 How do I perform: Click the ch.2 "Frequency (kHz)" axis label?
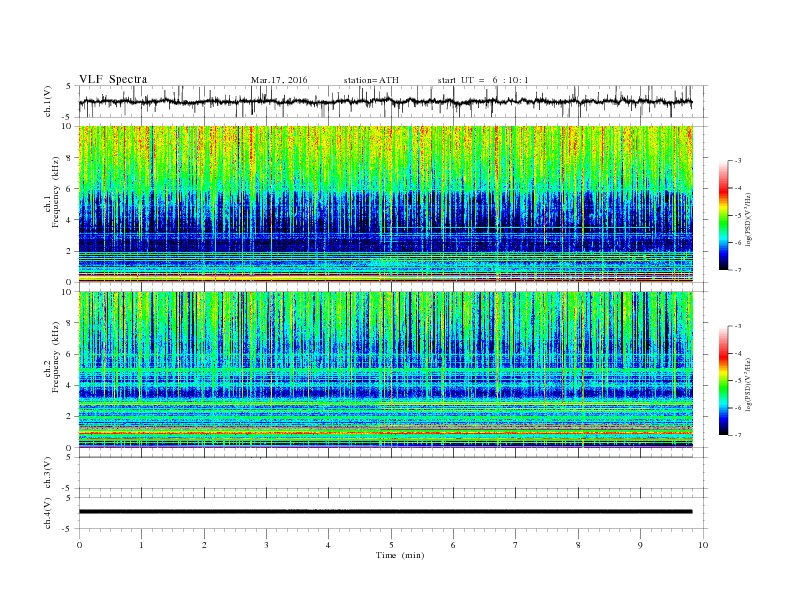point(55,357)
